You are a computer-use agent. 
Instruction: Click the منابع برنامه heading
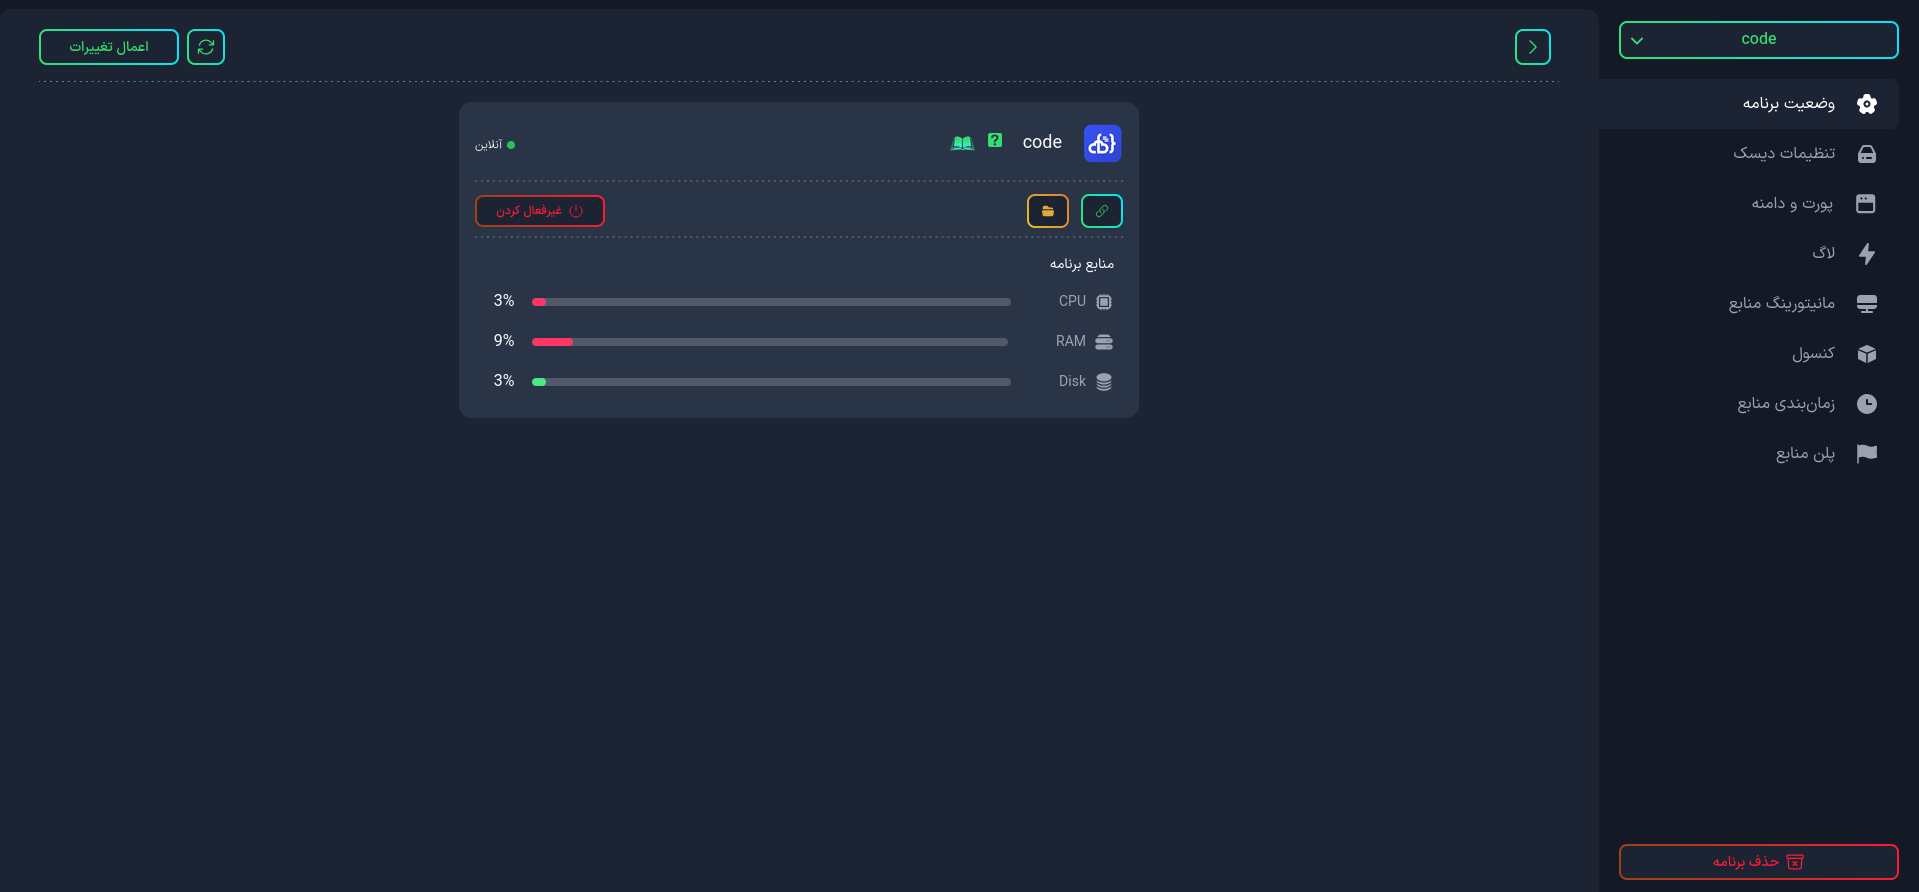point(1082,264)
